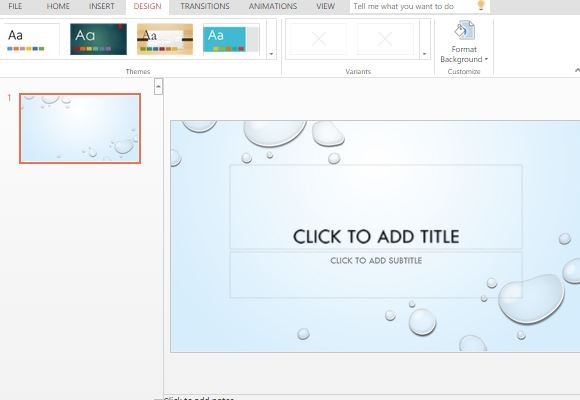The image size is (580, 400).
Task: Select slide 1 thumbnail in panel
Action: pos(80,128)
